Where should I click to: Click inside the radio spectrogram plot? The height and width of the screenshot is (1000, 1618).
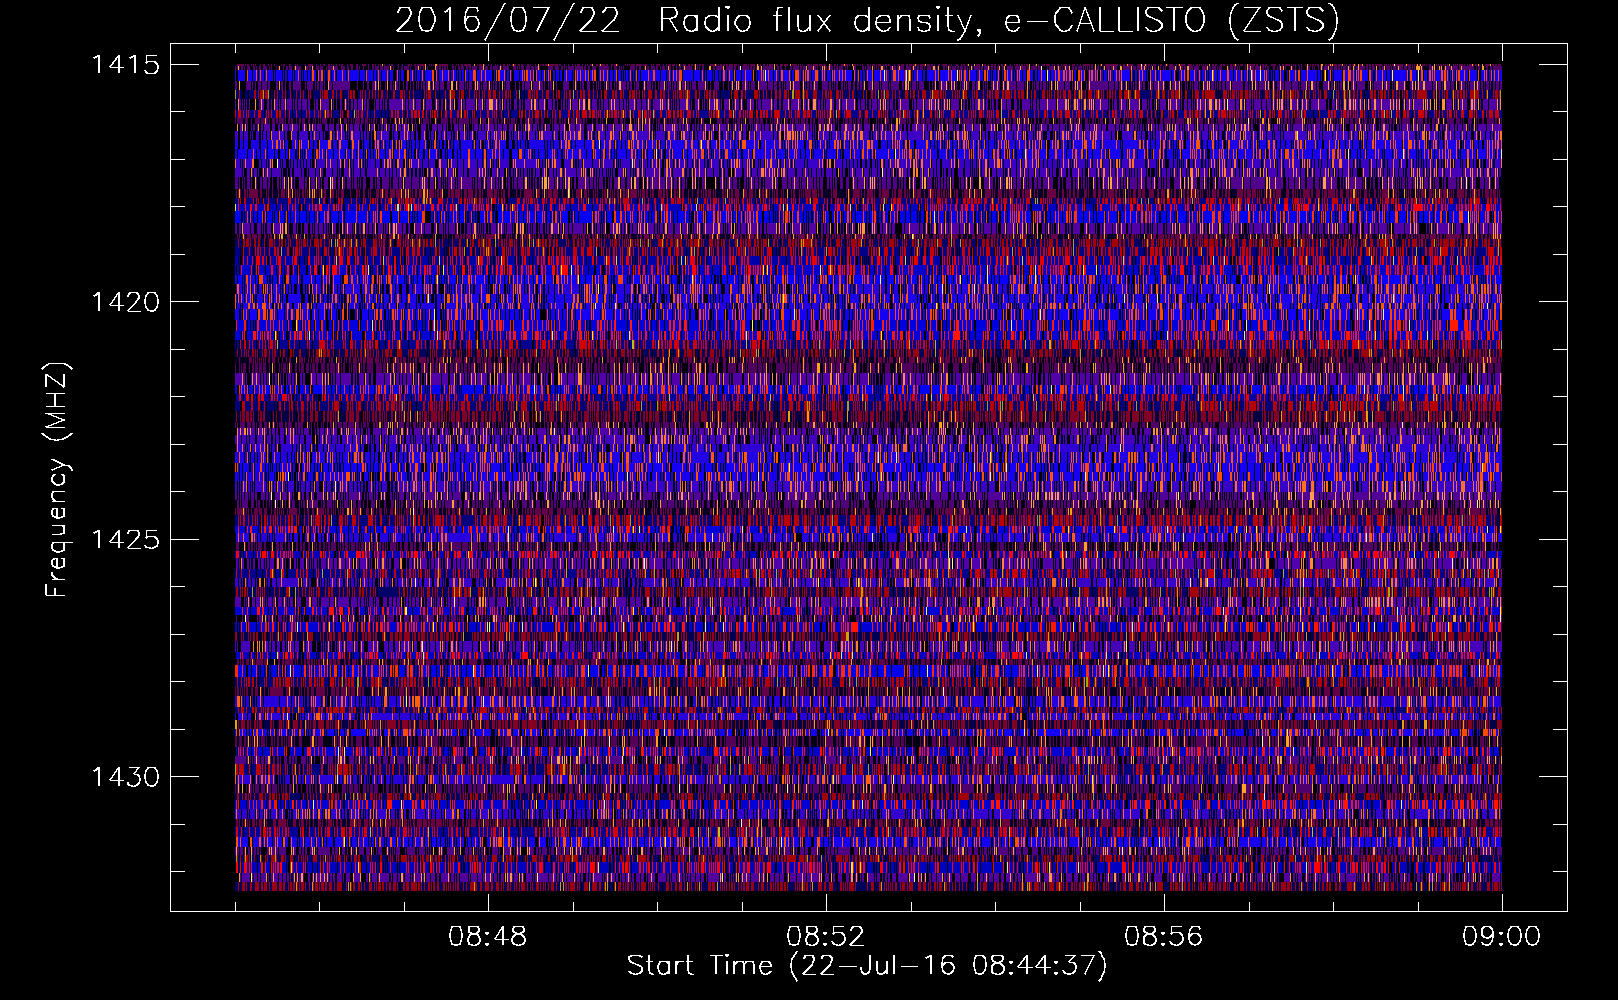[868, 478]
